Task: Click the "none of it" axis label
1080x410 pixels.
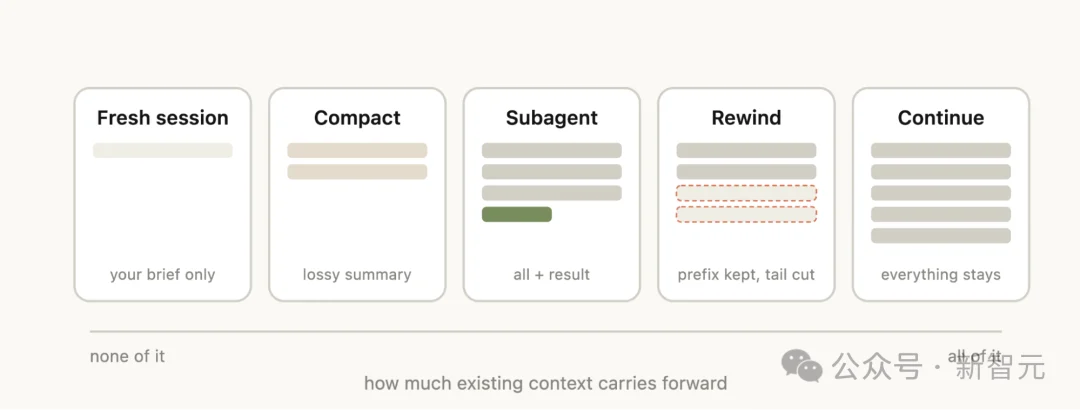Action: point(127,356)
